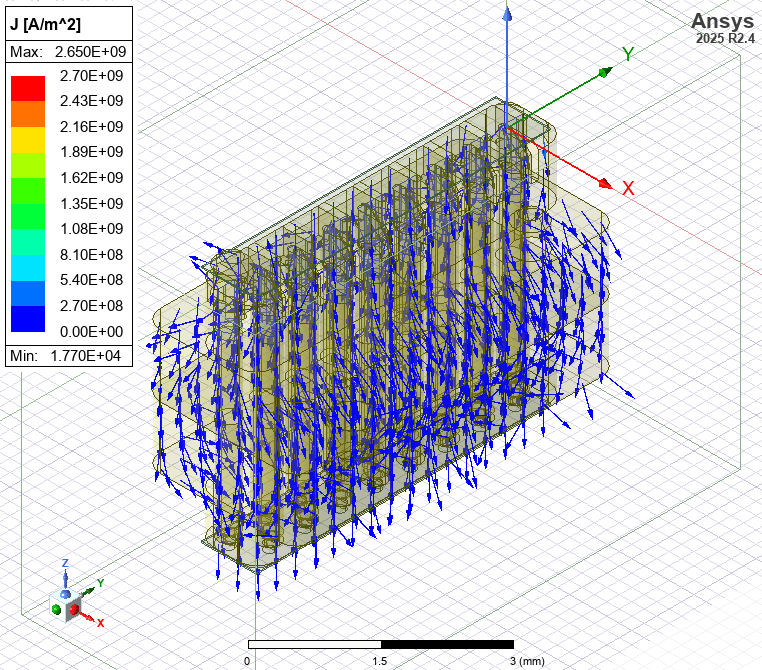Click the J [A/m^2] legend title
This screenshot has width=762, height=670.
pyautogui.click(x=46, y=24)
